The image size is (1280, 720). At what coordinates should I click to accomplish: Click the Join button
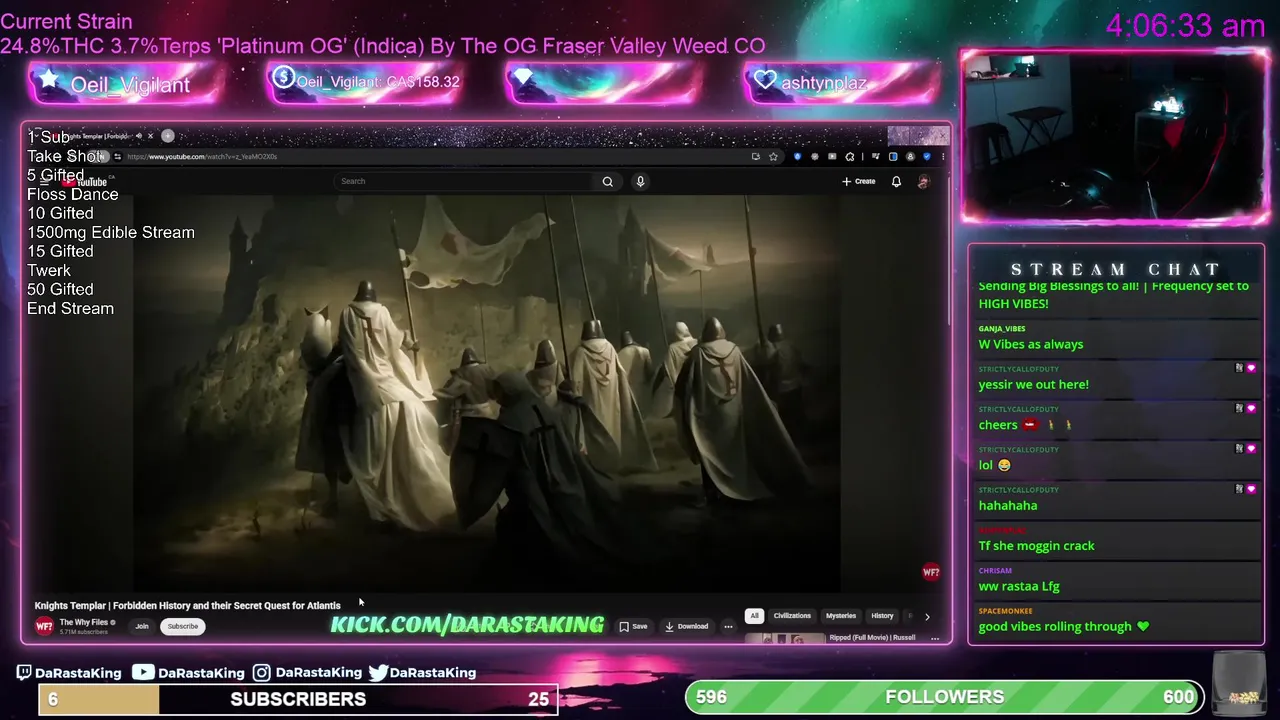142,626
